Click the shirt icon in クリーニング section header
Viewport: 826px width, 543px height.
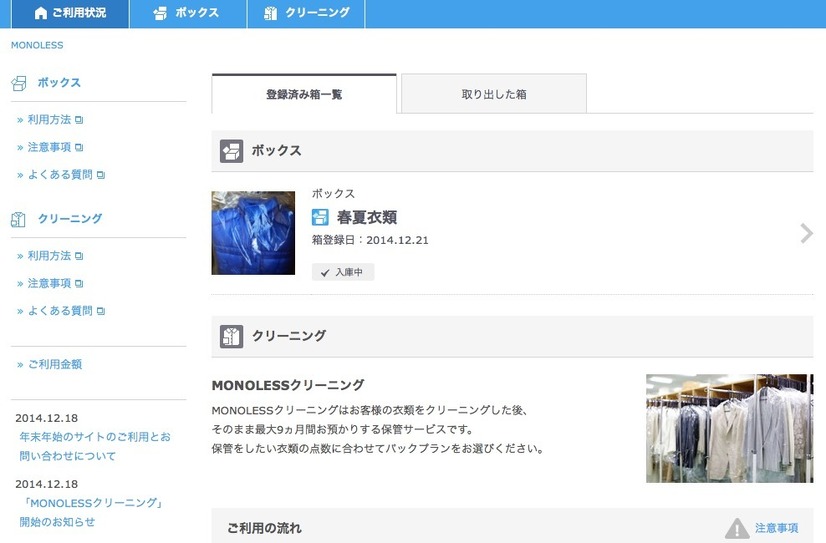click(x=231, y=337)
